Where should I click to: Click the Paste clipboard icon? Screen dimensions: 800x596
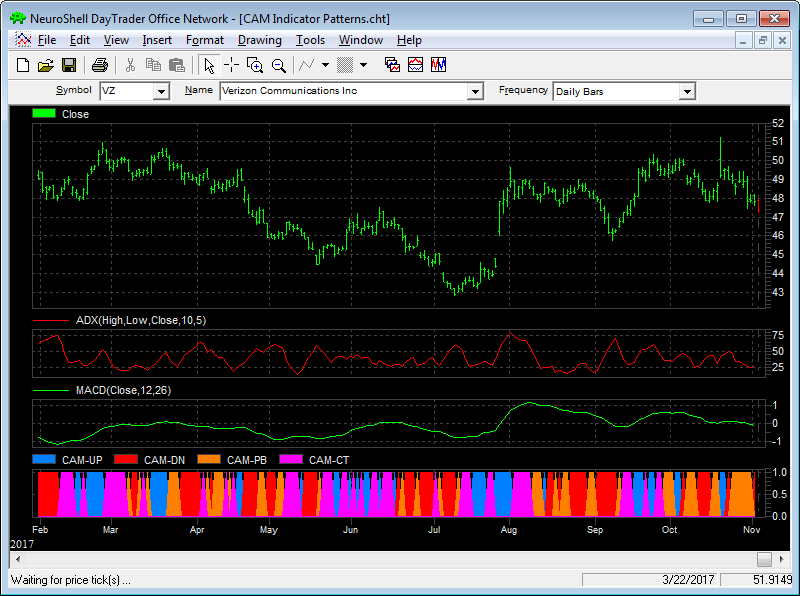tap(177, 65)
